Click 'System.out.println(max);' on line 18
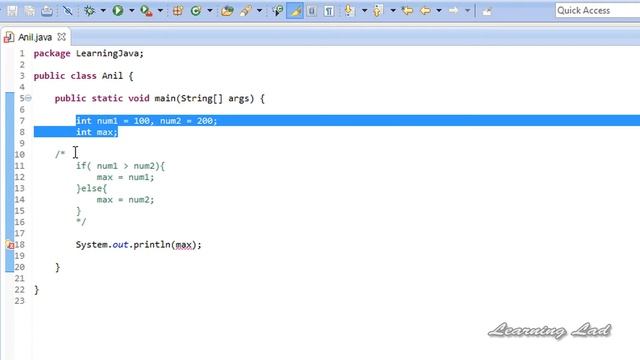This screenshot has width=640, height=360. coord(138,244)
